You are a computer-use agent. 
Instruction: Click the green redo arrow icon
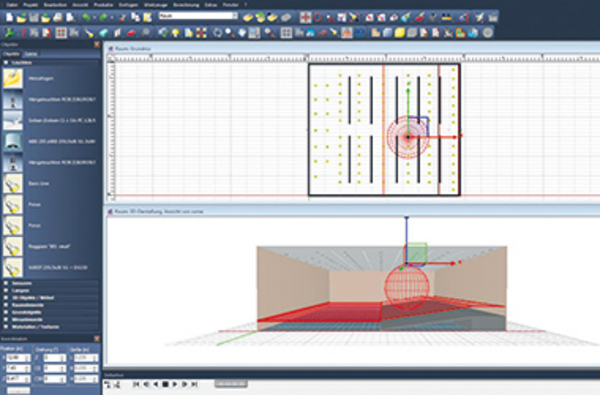[x=103, y=17]
